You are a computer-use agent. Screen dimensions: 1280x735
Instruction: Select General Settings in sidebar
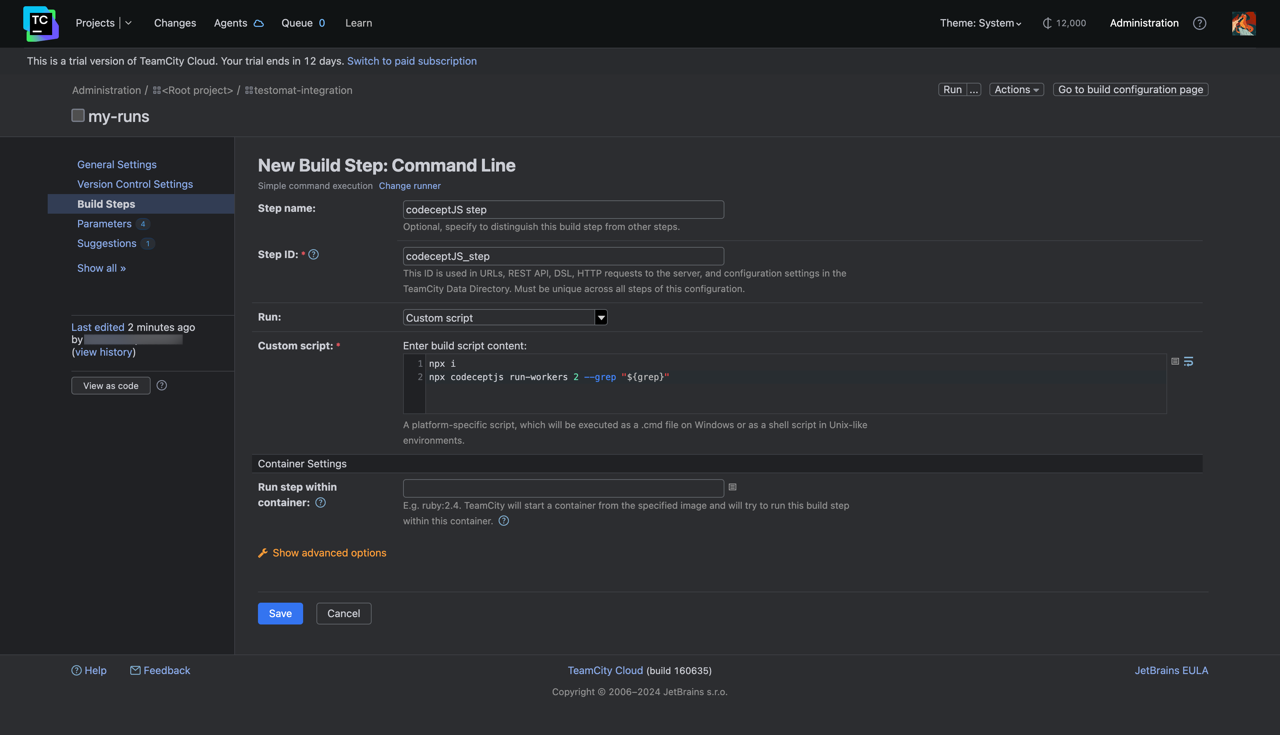pyautogui.click(x=117, y=165)
